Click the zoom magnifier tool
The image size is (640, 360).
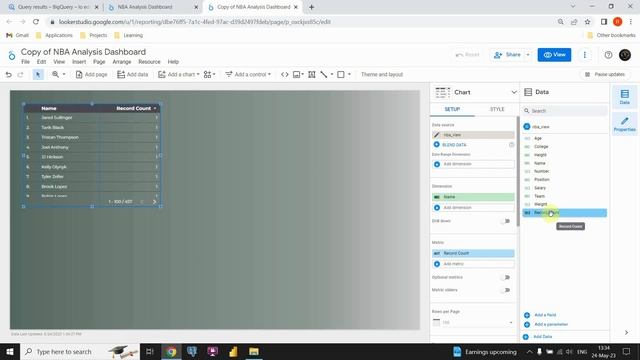point(55,74)
